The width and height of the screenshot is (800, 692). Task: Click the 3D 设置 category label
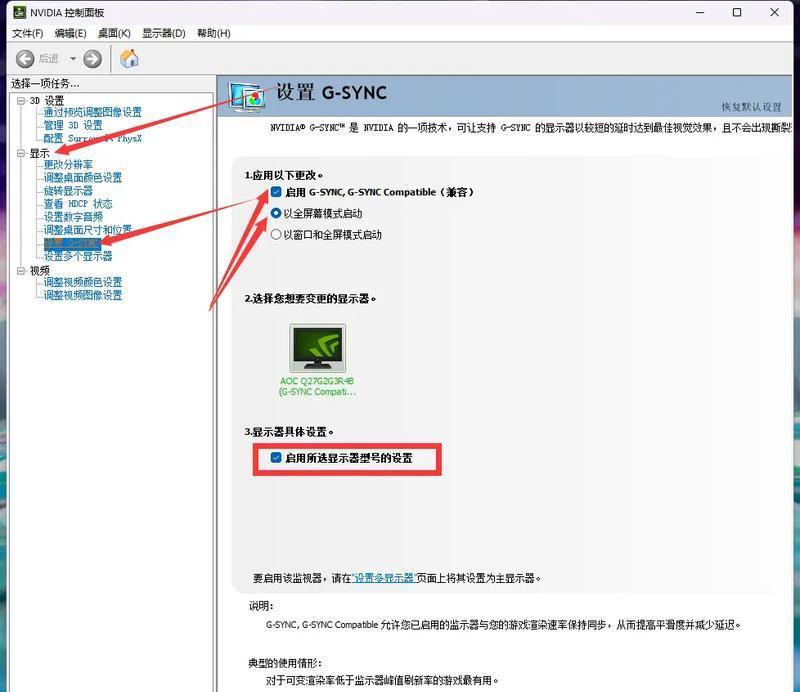(47, 101)
